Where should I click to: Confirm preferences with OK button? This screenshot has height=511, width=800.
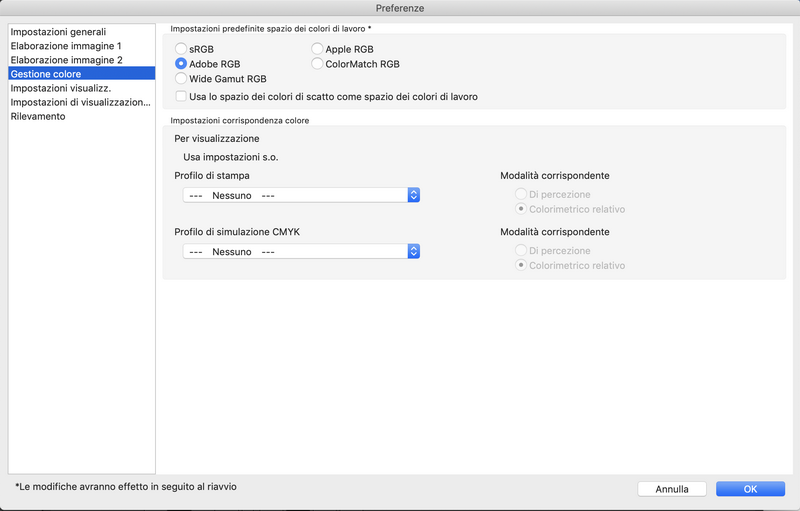(x=750, y=489)
